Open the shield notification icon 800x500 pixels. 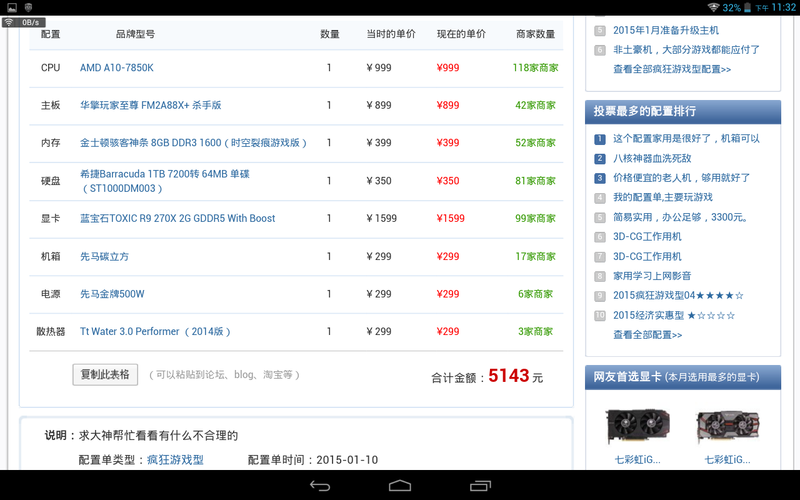[x=29, y=7]
